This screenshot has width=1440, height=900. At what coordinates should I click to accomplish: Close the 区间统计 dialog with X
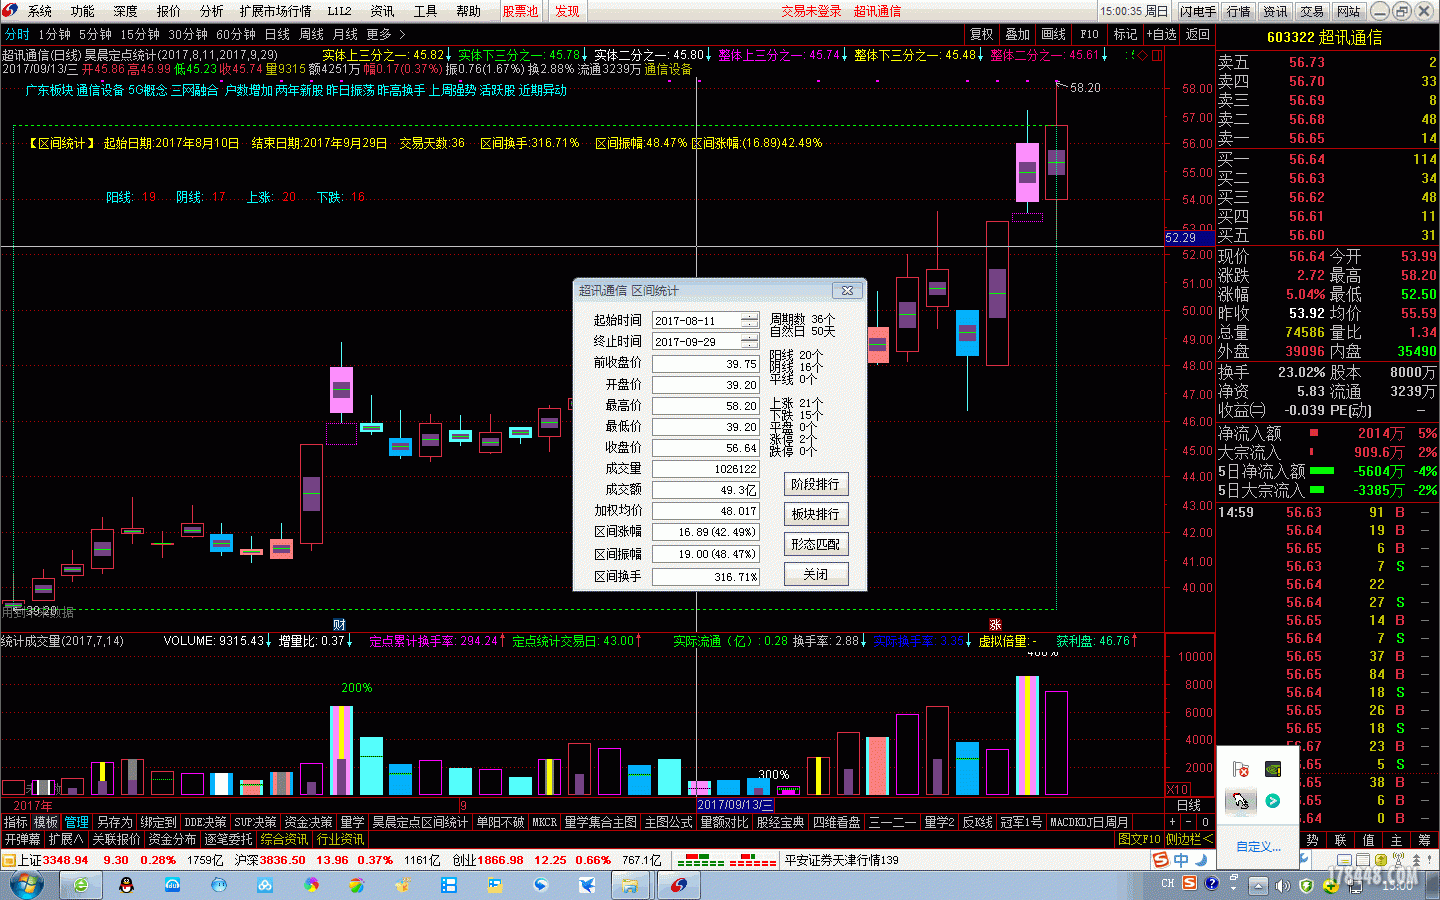[847, 290]
